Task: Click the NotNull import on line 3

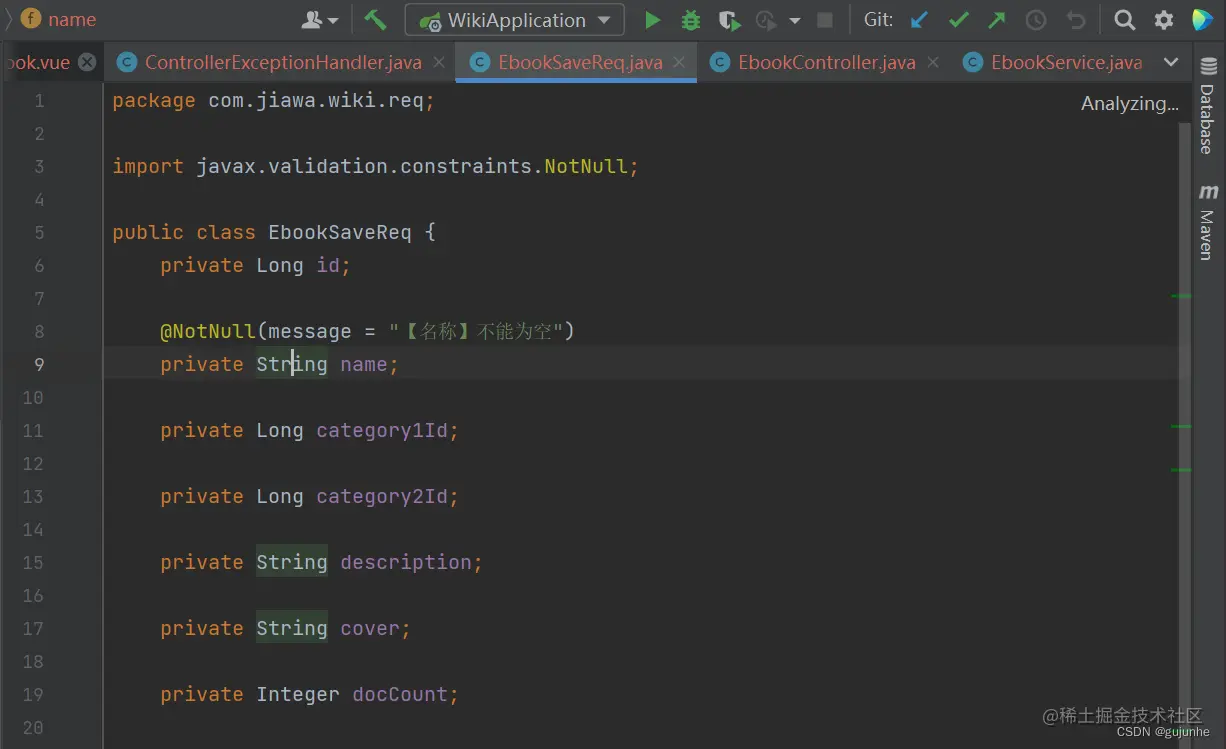Action: (x=586, y=166)
